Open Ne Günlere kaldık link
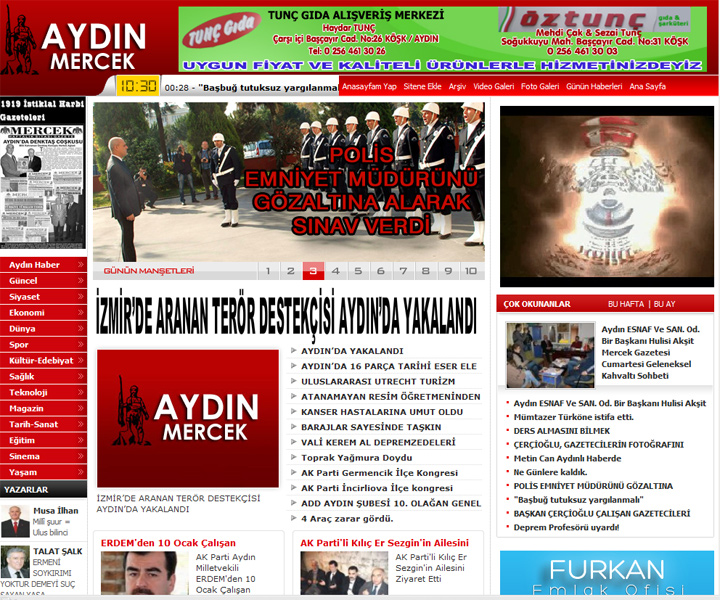The height and width of the screenshot is (600, 720). (550, 472)
